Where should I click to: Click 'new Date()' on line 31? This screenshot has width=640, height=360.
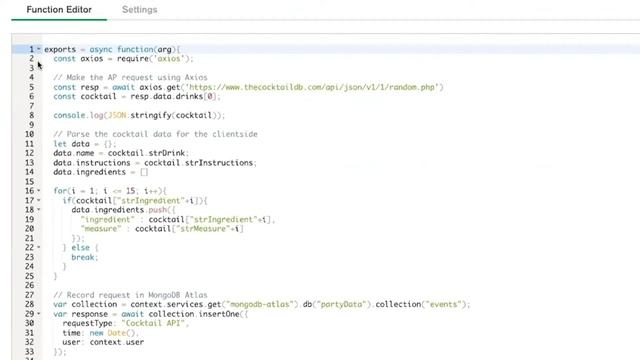[x=112, y=333]
